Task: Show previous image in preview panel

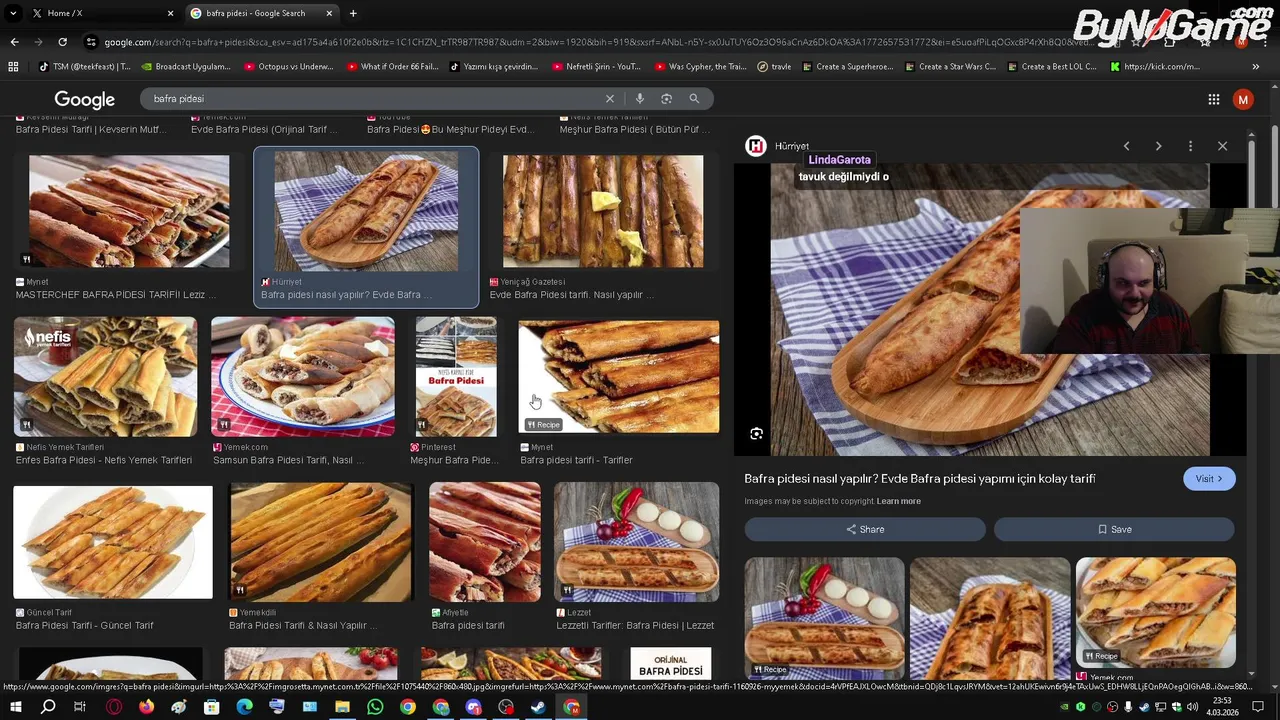Action: coord(1126,146)
